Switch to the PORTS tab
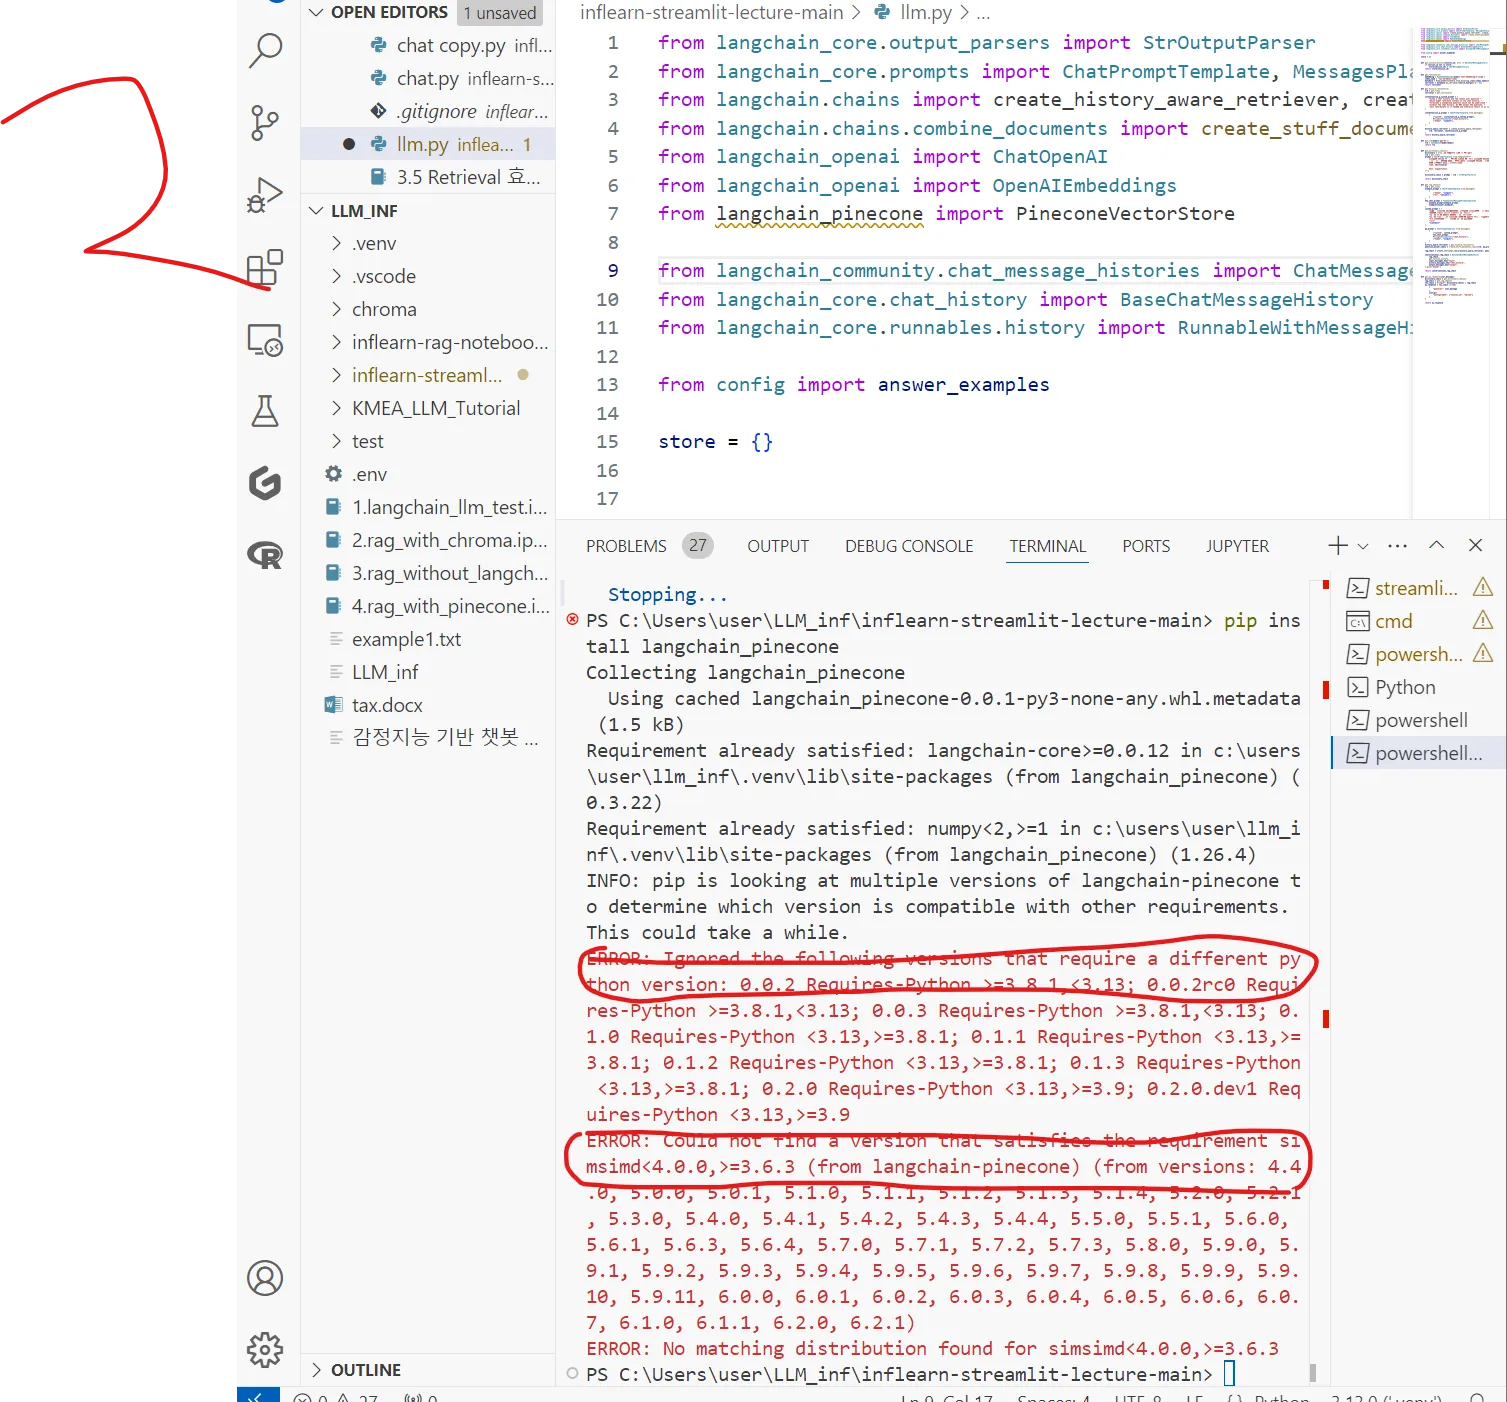Screen dimensions: 1507x1402 click(1146, 546)
